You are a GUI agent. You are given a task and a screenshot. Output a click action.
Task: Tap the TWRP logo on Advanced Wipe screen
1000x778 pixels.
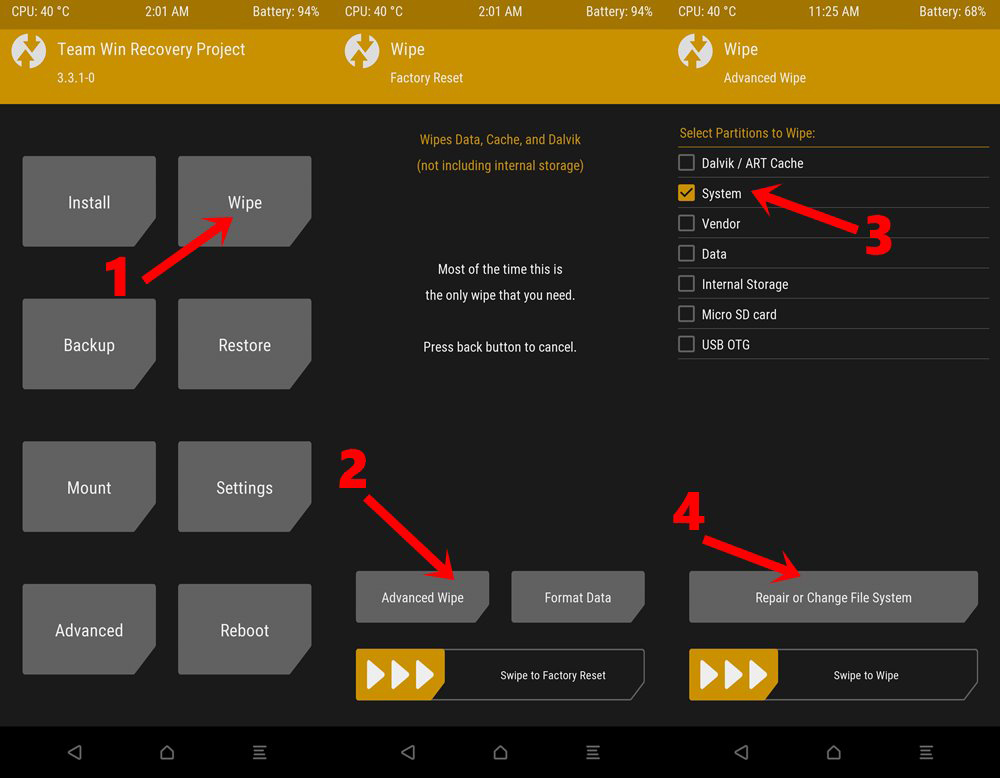(x=695, y=50)
